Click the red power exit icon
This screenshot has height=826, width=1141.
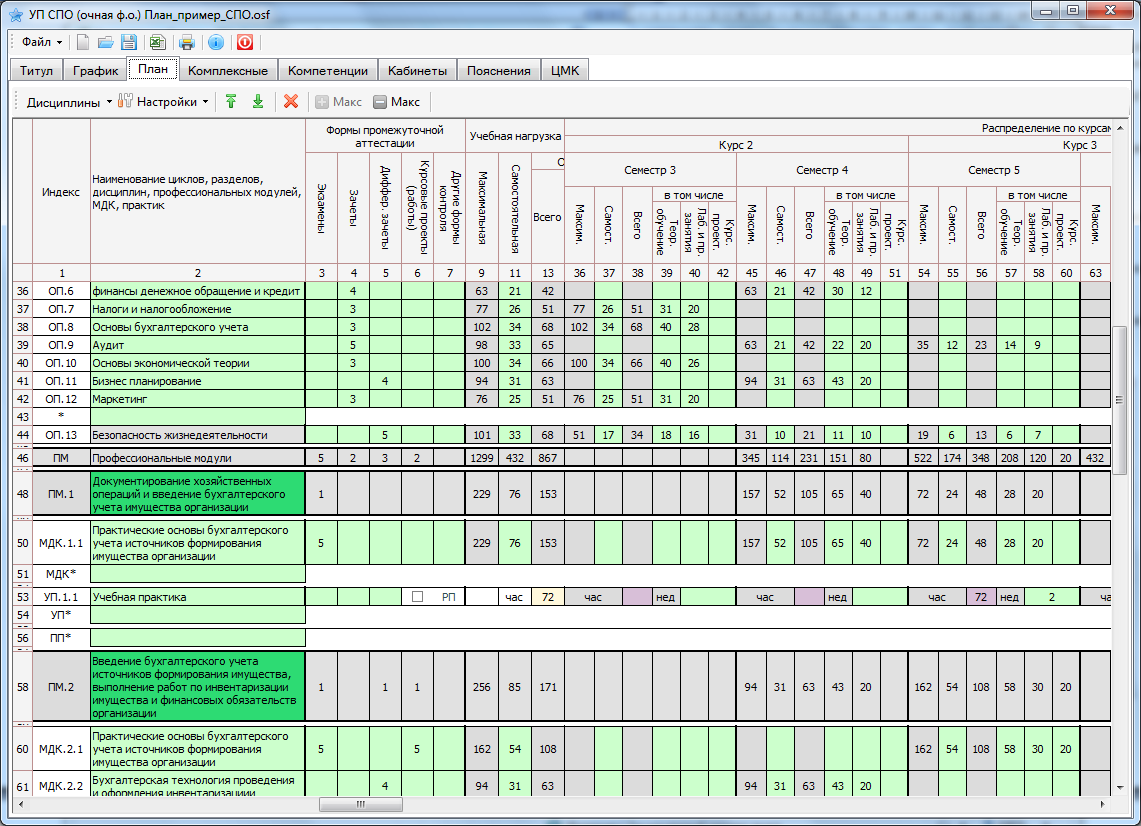pos(245,42)
